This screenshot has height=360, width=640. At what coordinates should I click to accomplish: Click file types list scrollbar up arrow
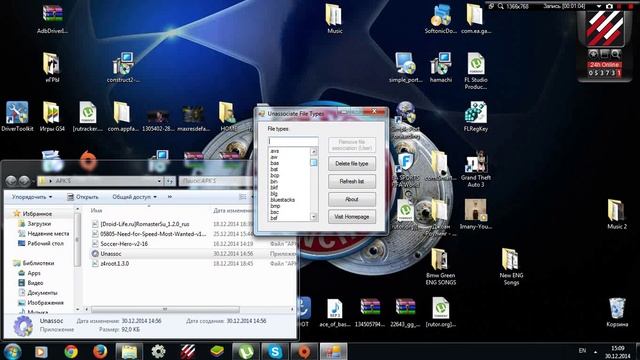[x=314, y=152]
